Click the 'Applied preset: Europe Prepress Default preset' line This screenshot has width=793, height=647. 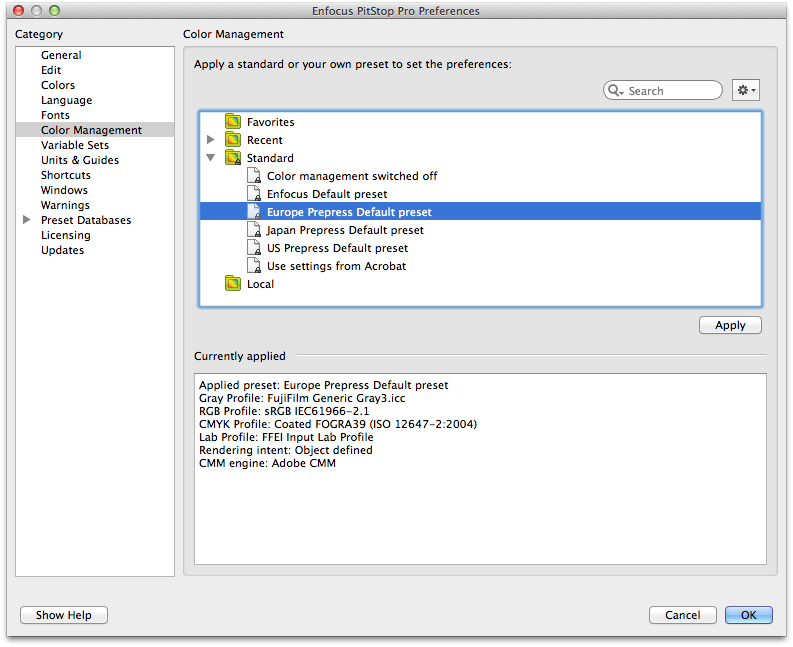(x=324, y=385)
